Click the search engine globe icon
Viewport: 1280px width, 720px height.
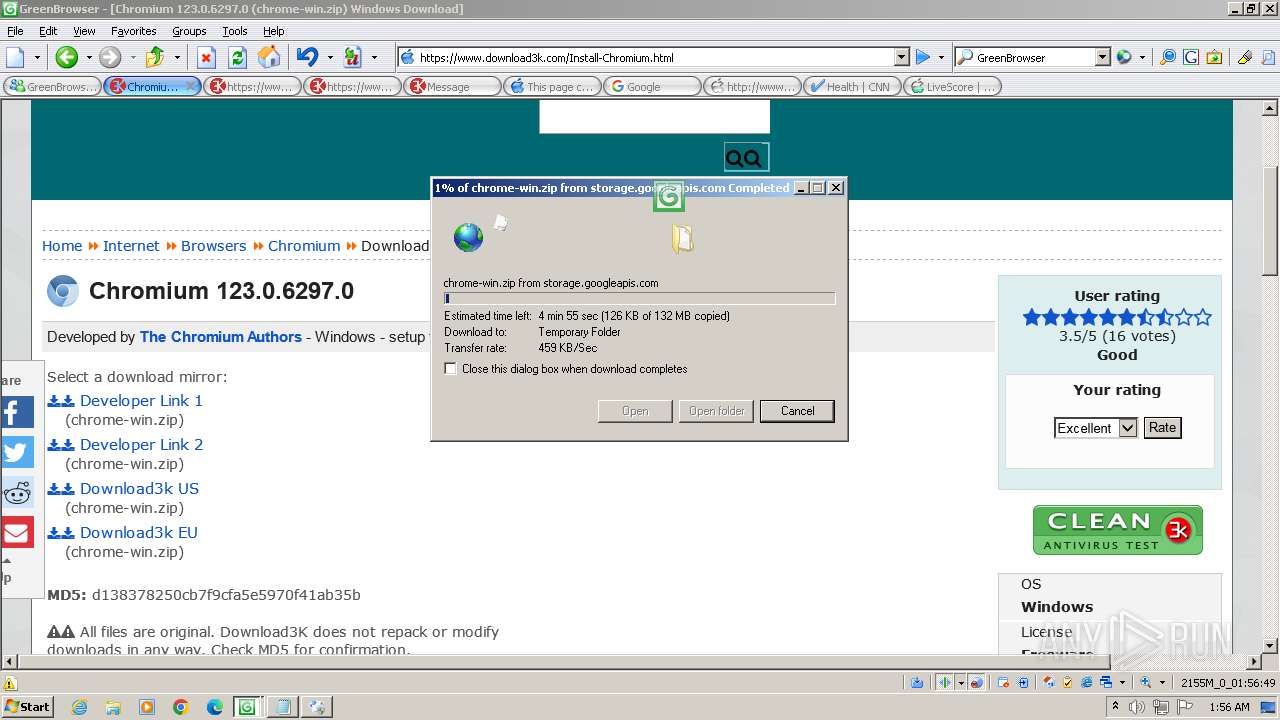tap(1124, 57)
